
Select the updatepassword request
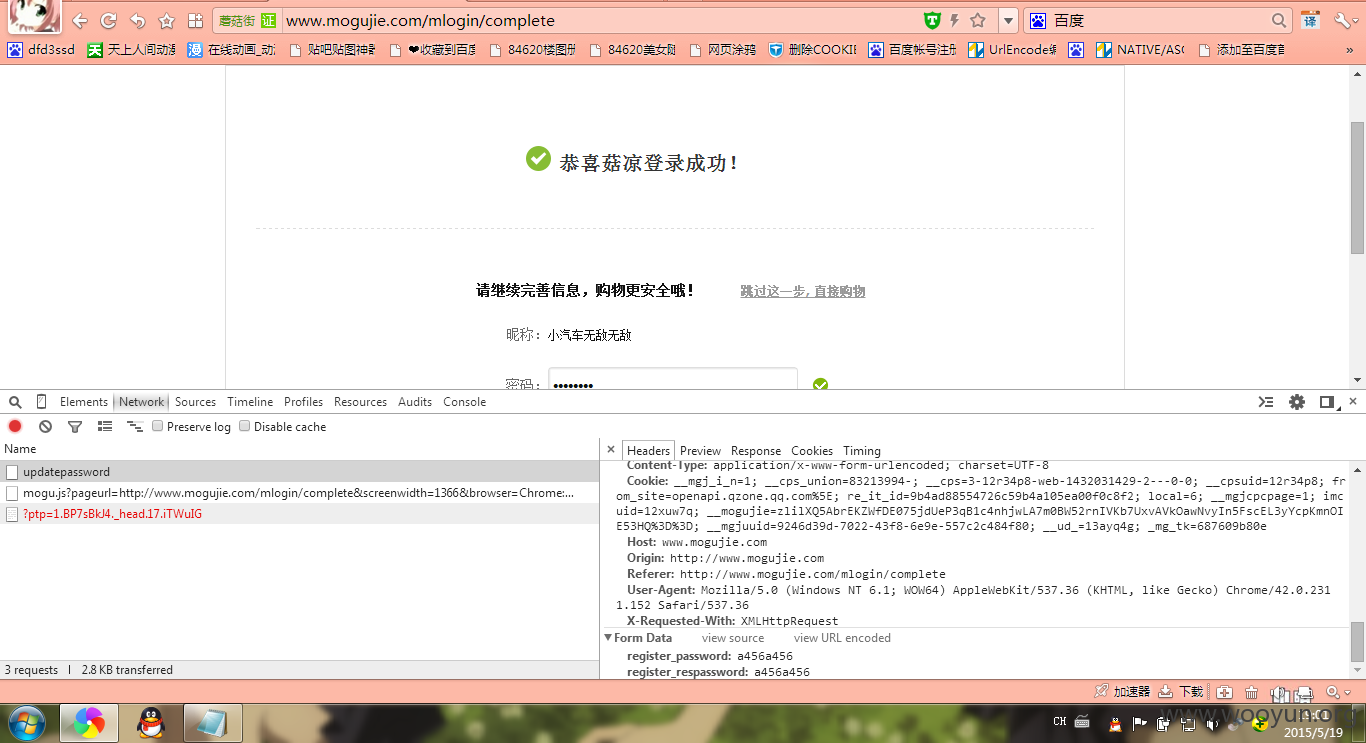(300, 471)
